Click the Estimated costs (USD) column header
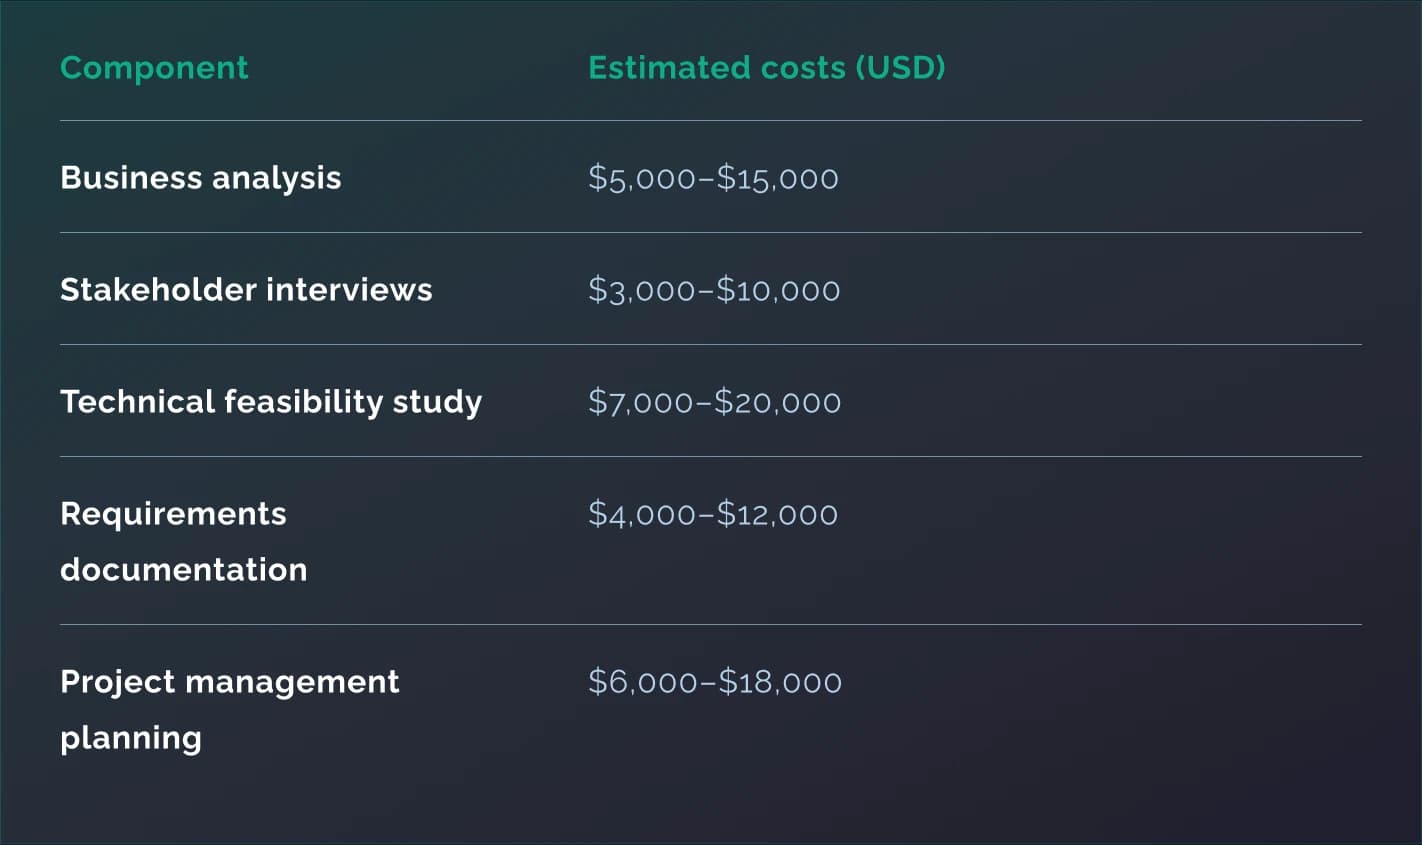Screen dimensions: 1422x845 [766, 68]
